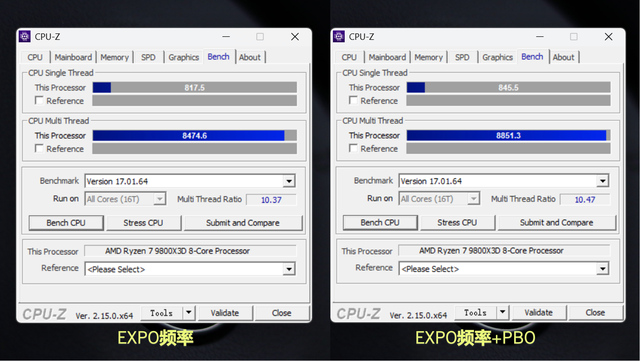Click Multi Thread Ratio value 10.47
Viewport: 640px width, 361px height.
point(585,199)
